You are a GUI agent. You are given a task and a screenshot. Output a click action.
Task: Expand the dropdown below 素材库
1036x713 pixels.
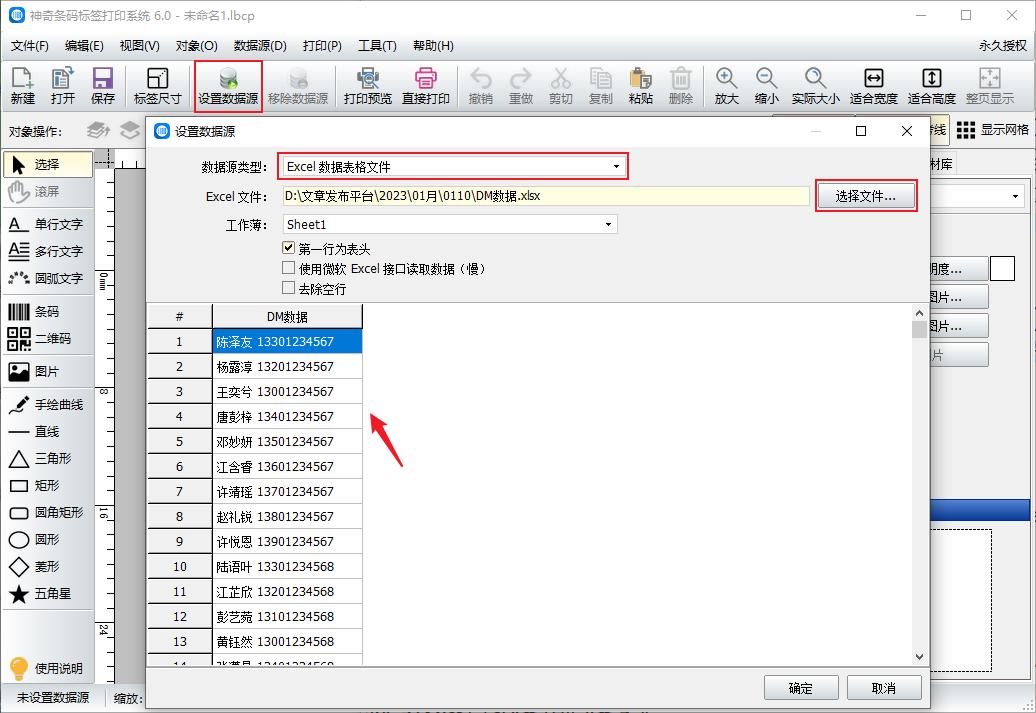[1017, 196]
